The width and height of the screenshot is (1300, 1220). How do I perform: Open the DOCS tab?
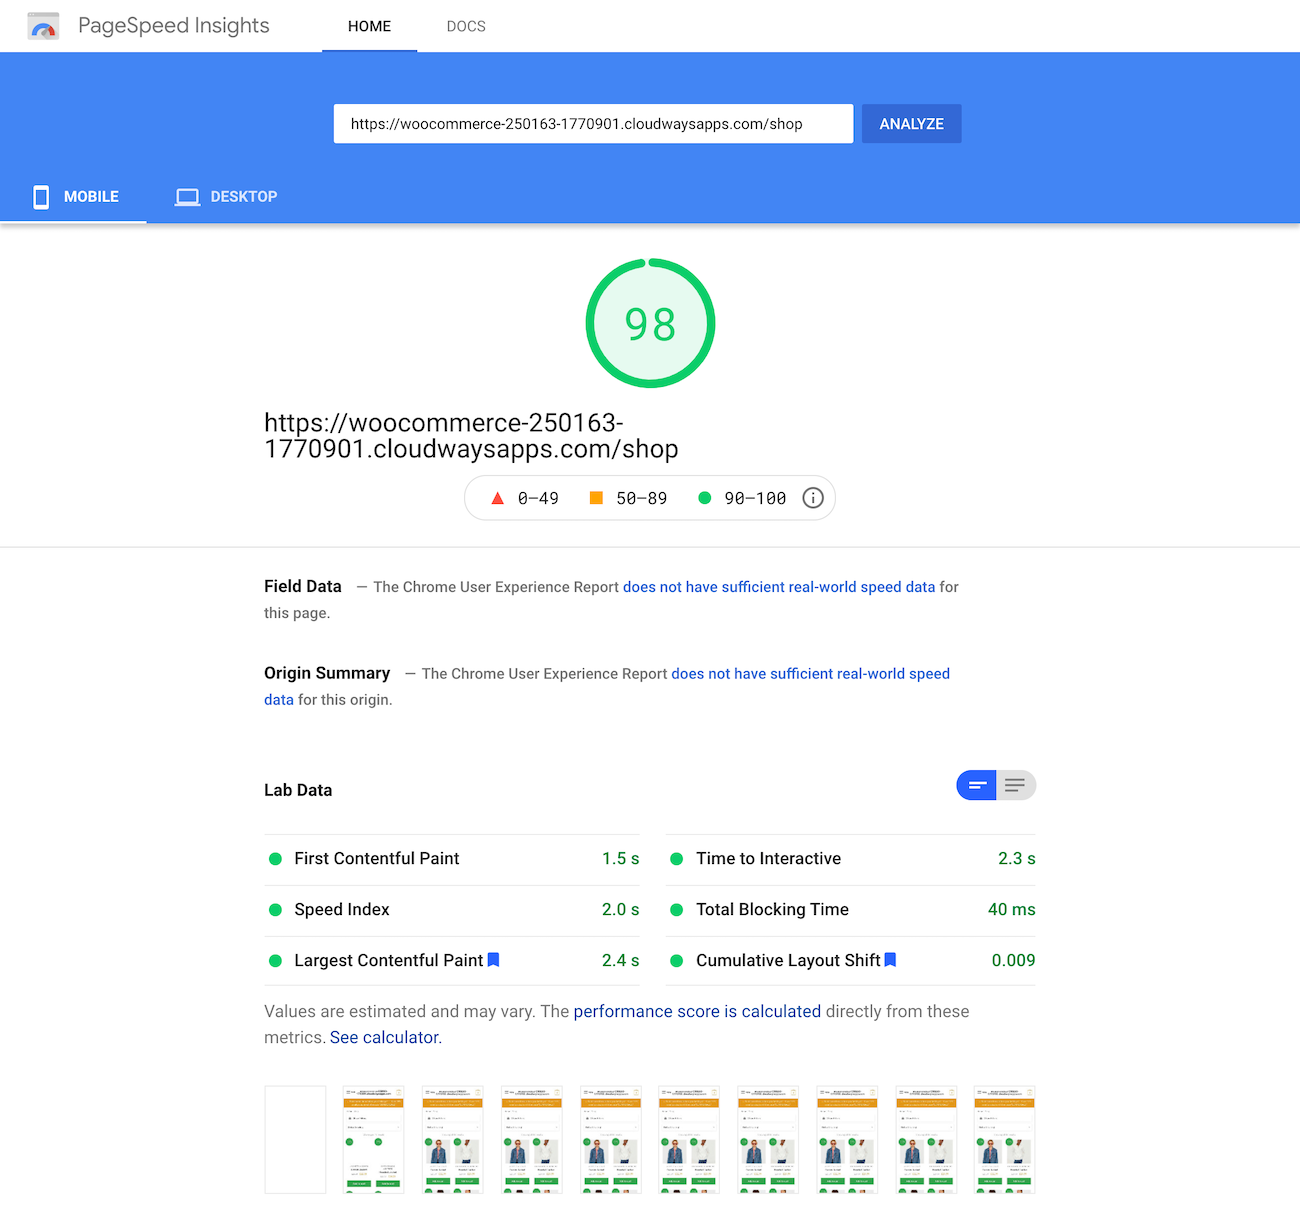pyautogui.click(x=466, y=26)
